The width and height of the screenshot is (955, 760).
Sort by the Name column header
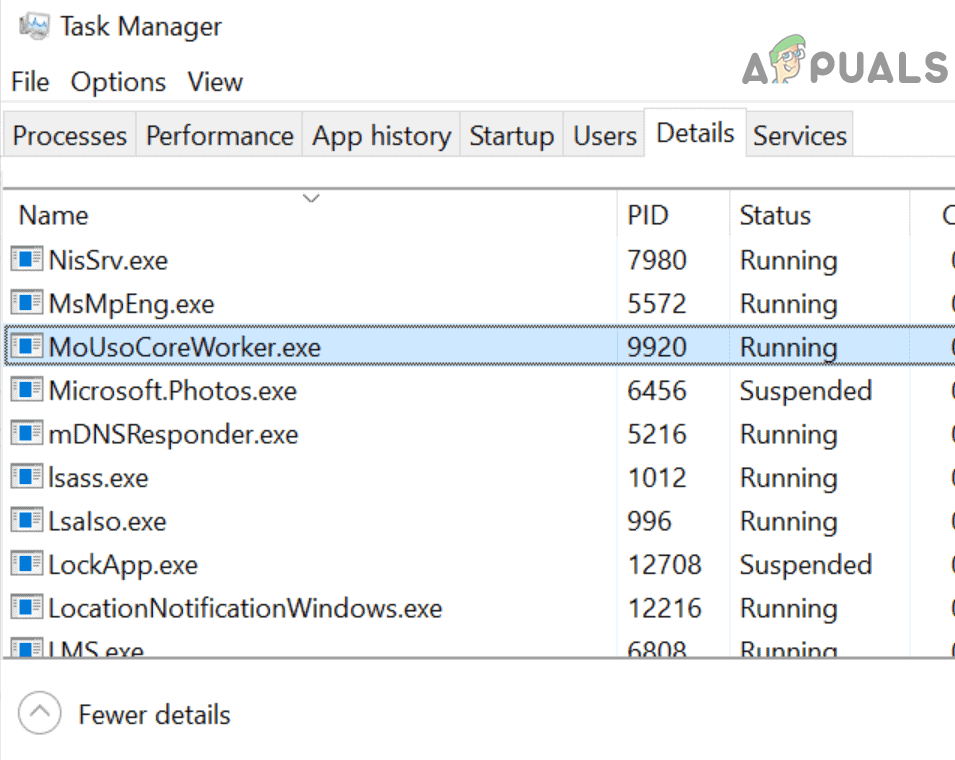point(54,215)
